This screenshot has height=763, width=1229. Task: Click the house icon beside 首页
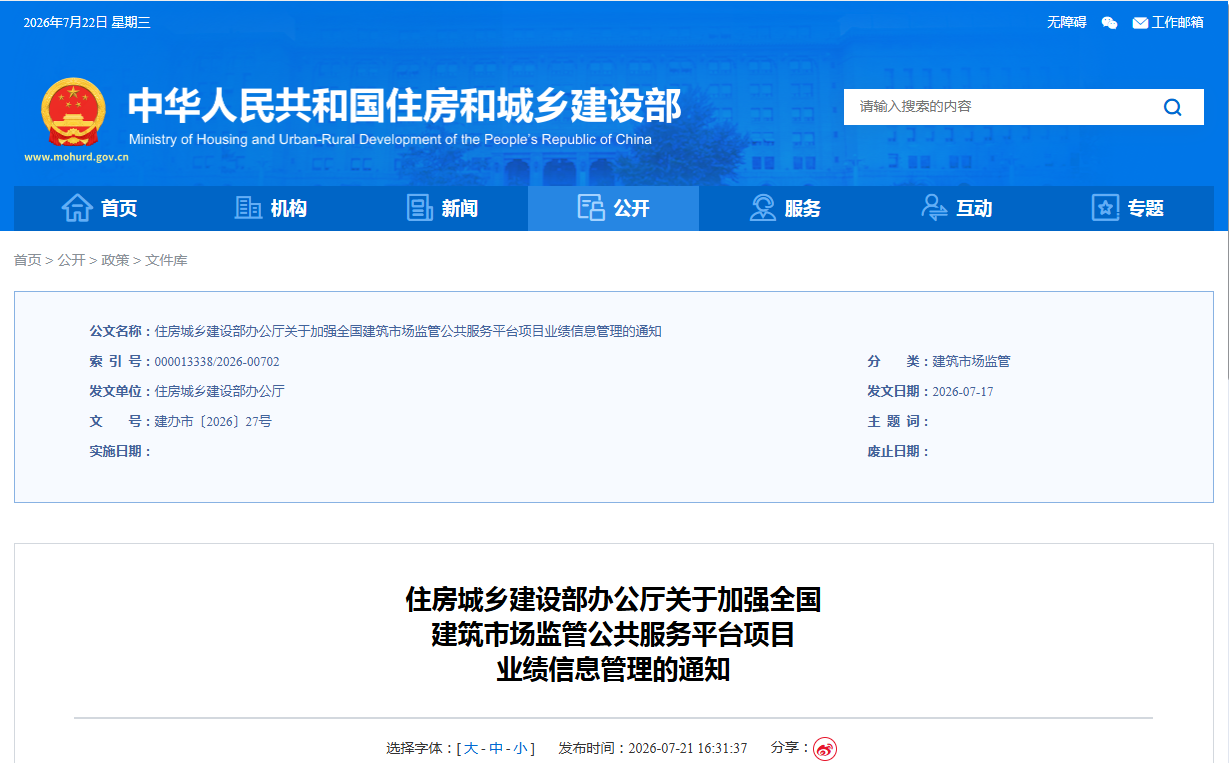click(77, 208)
